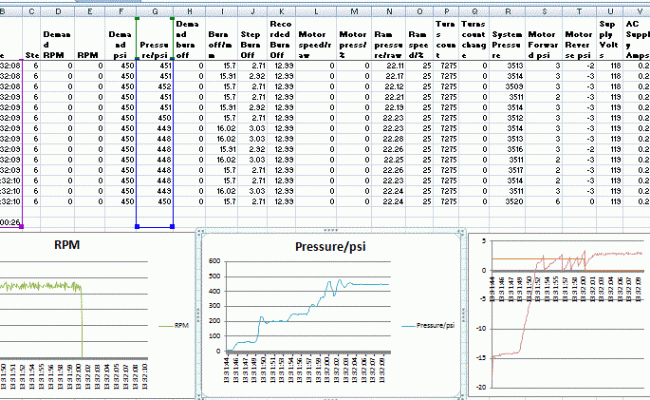
Task: Select the pressure cell showing 452
Action: tap(155, 87)
